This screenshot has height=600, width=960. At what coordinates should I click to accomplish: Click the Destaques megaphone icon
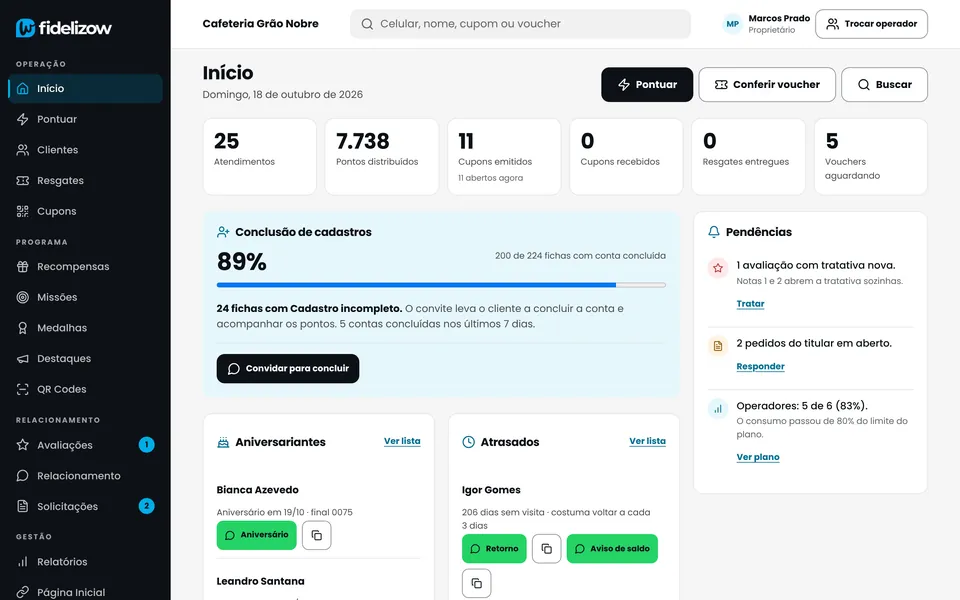[23, 358]
